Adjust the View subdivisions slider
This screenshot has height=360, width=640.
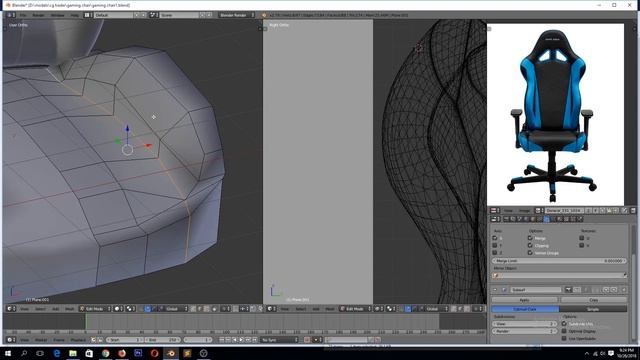(x=524, y=324)
